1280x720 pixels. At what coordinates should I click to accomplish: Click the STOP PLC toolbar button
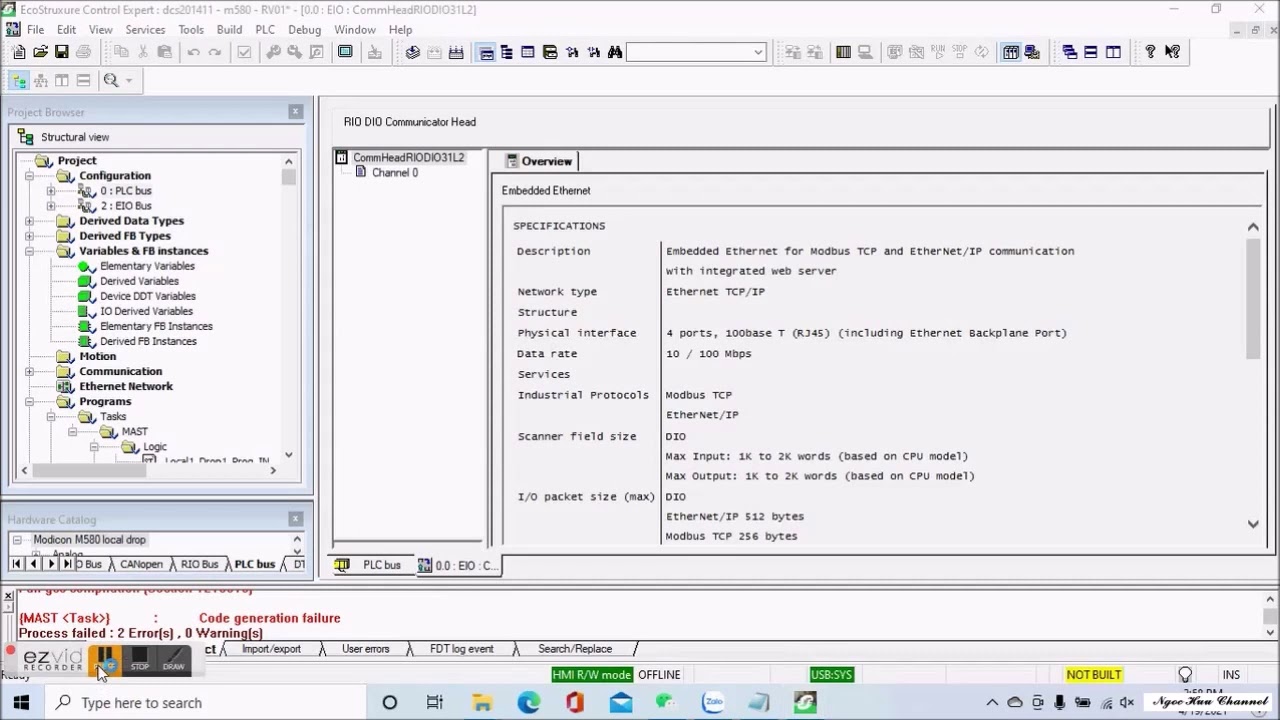(x=960, y=52)
